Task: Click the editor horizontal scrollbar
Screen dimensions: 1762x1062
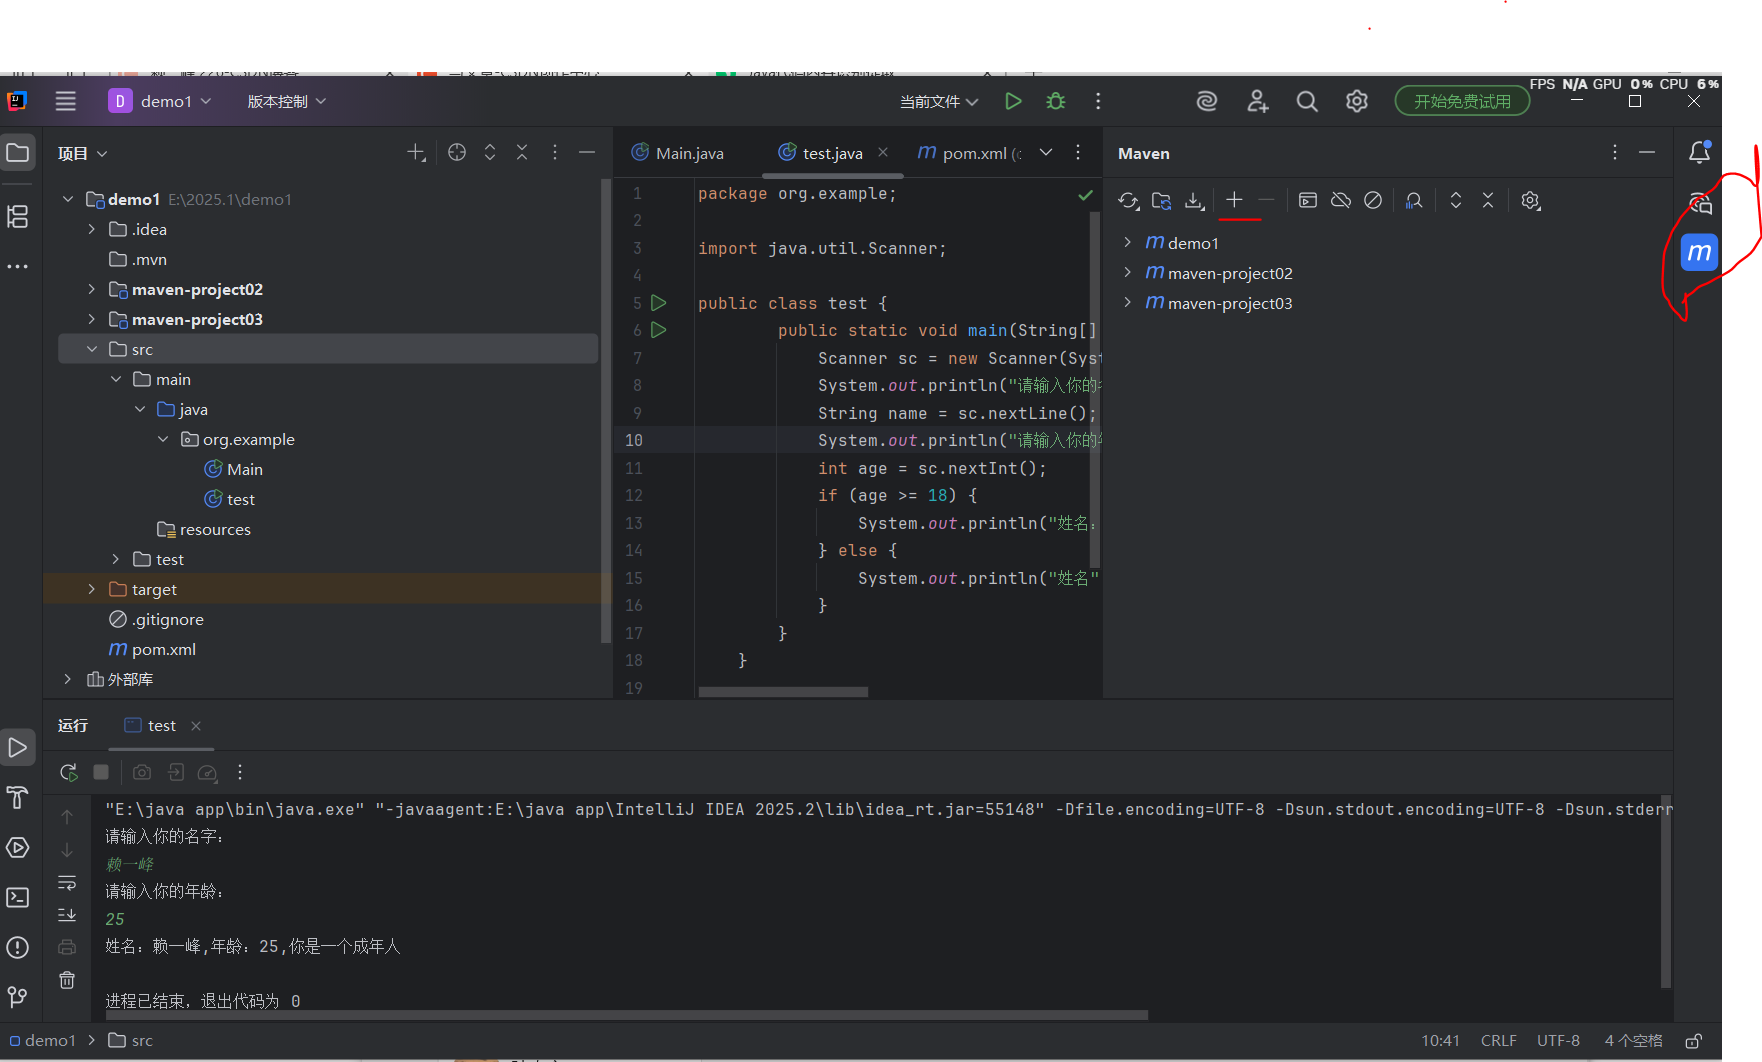Action: pyautogui.click(x=783, y=692)
